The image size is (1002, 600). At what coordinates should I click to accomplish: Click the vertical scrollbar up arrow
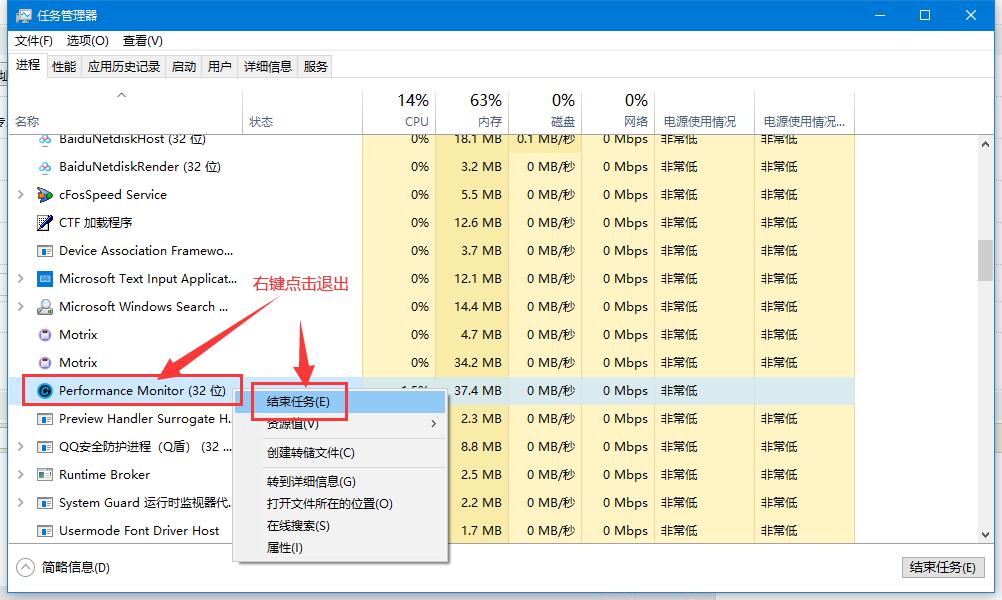tap(985, 145)
